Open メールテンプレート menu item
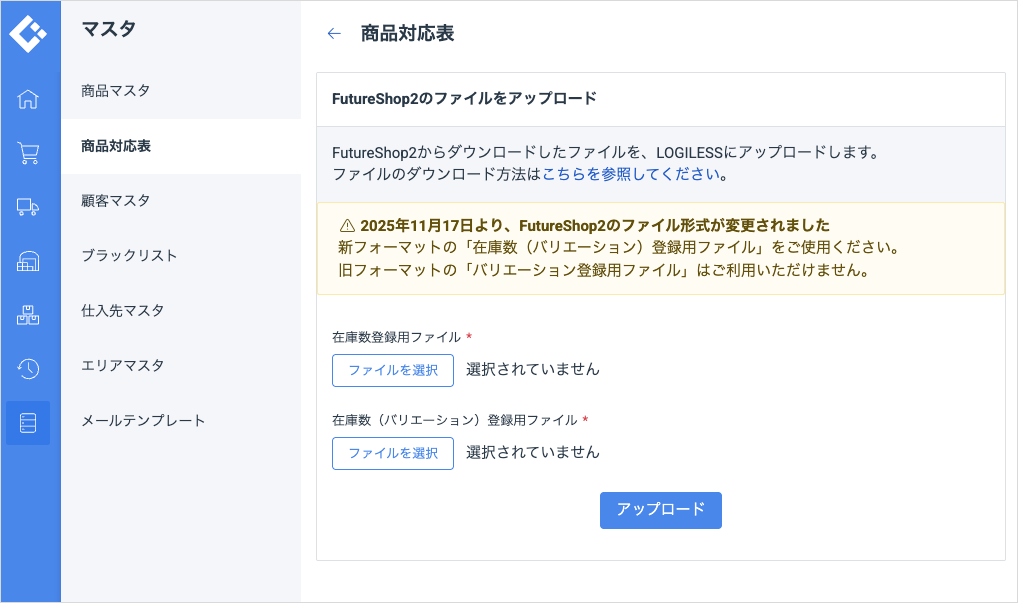Image resolution: width=1018 pixels, height=603 pixels. 143,421
